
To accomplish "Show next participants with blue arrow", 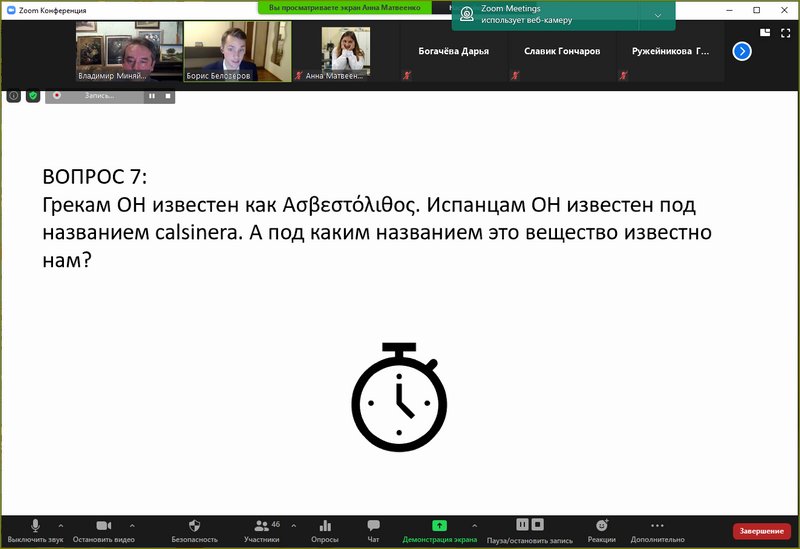I will pos(742,51).
